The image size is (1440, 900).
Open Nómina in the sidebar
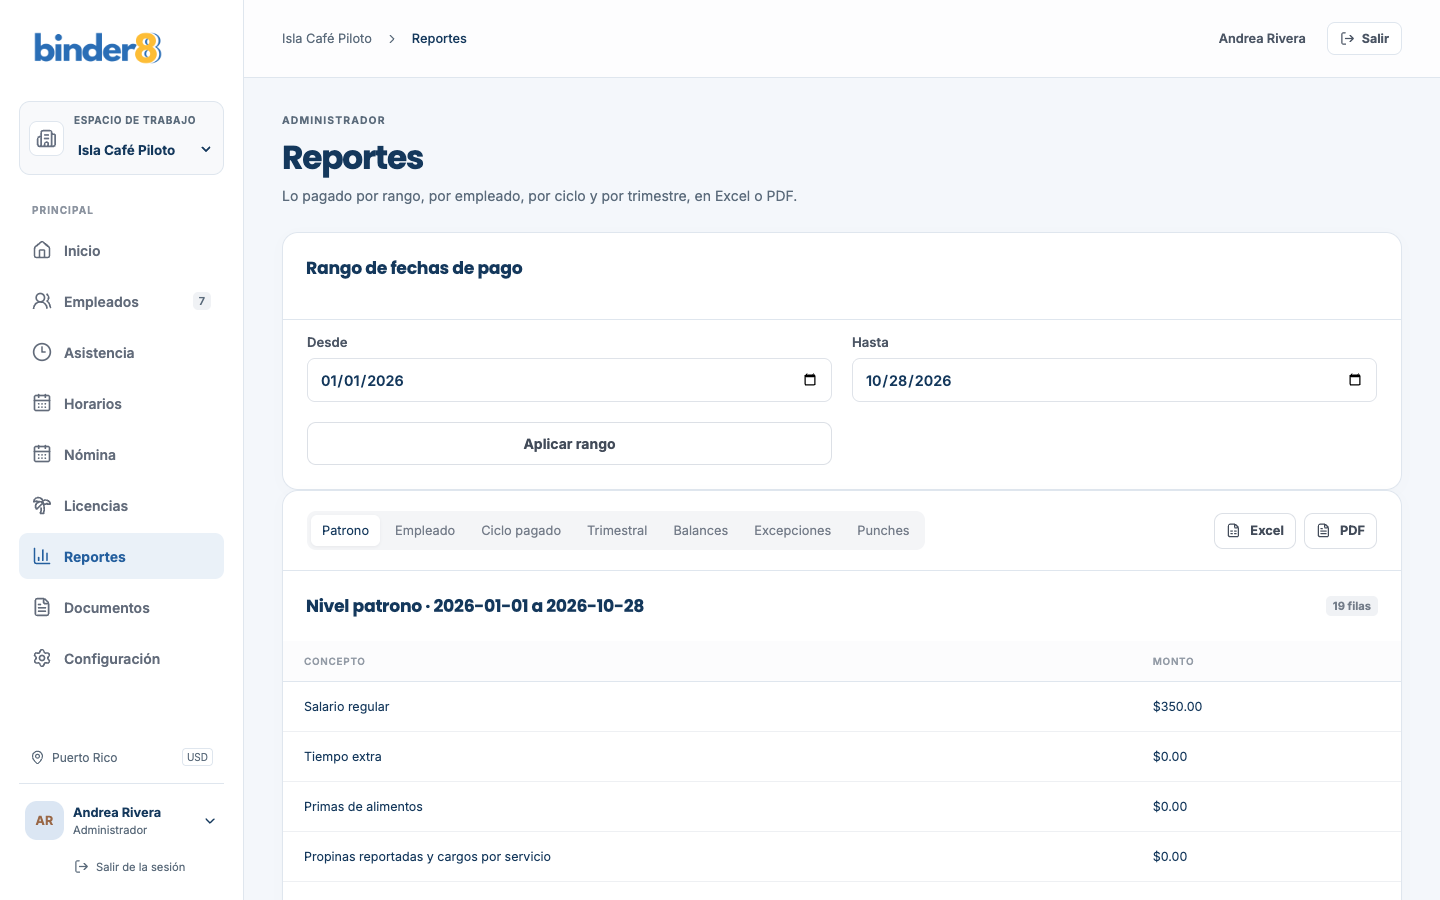[121, 454]
